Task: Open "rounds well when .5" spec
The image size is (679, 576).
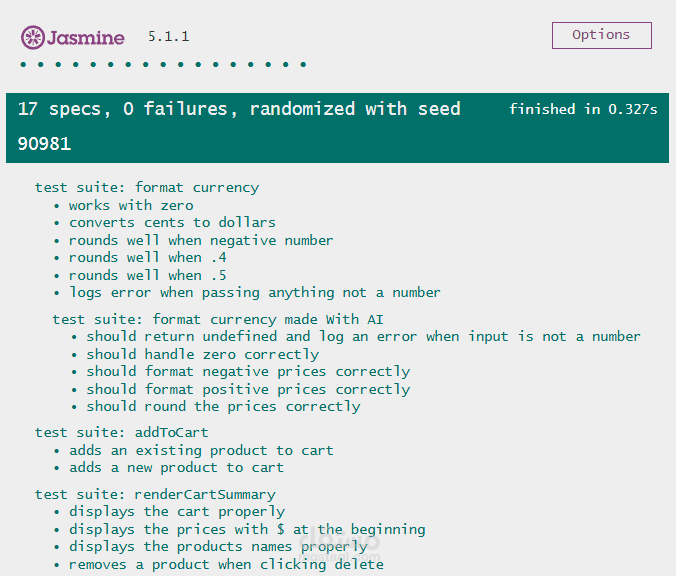Action: point(147,275)
